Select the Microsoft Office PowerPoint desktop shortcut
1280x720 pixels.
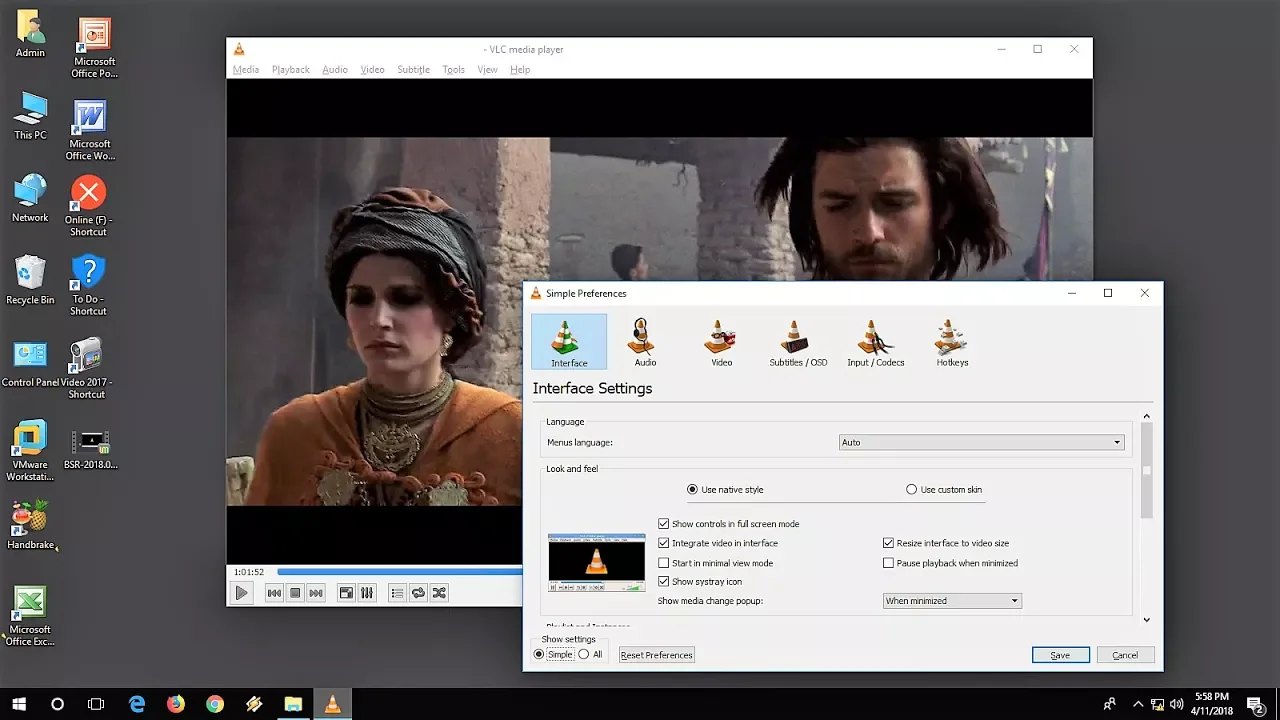(94, 48)
